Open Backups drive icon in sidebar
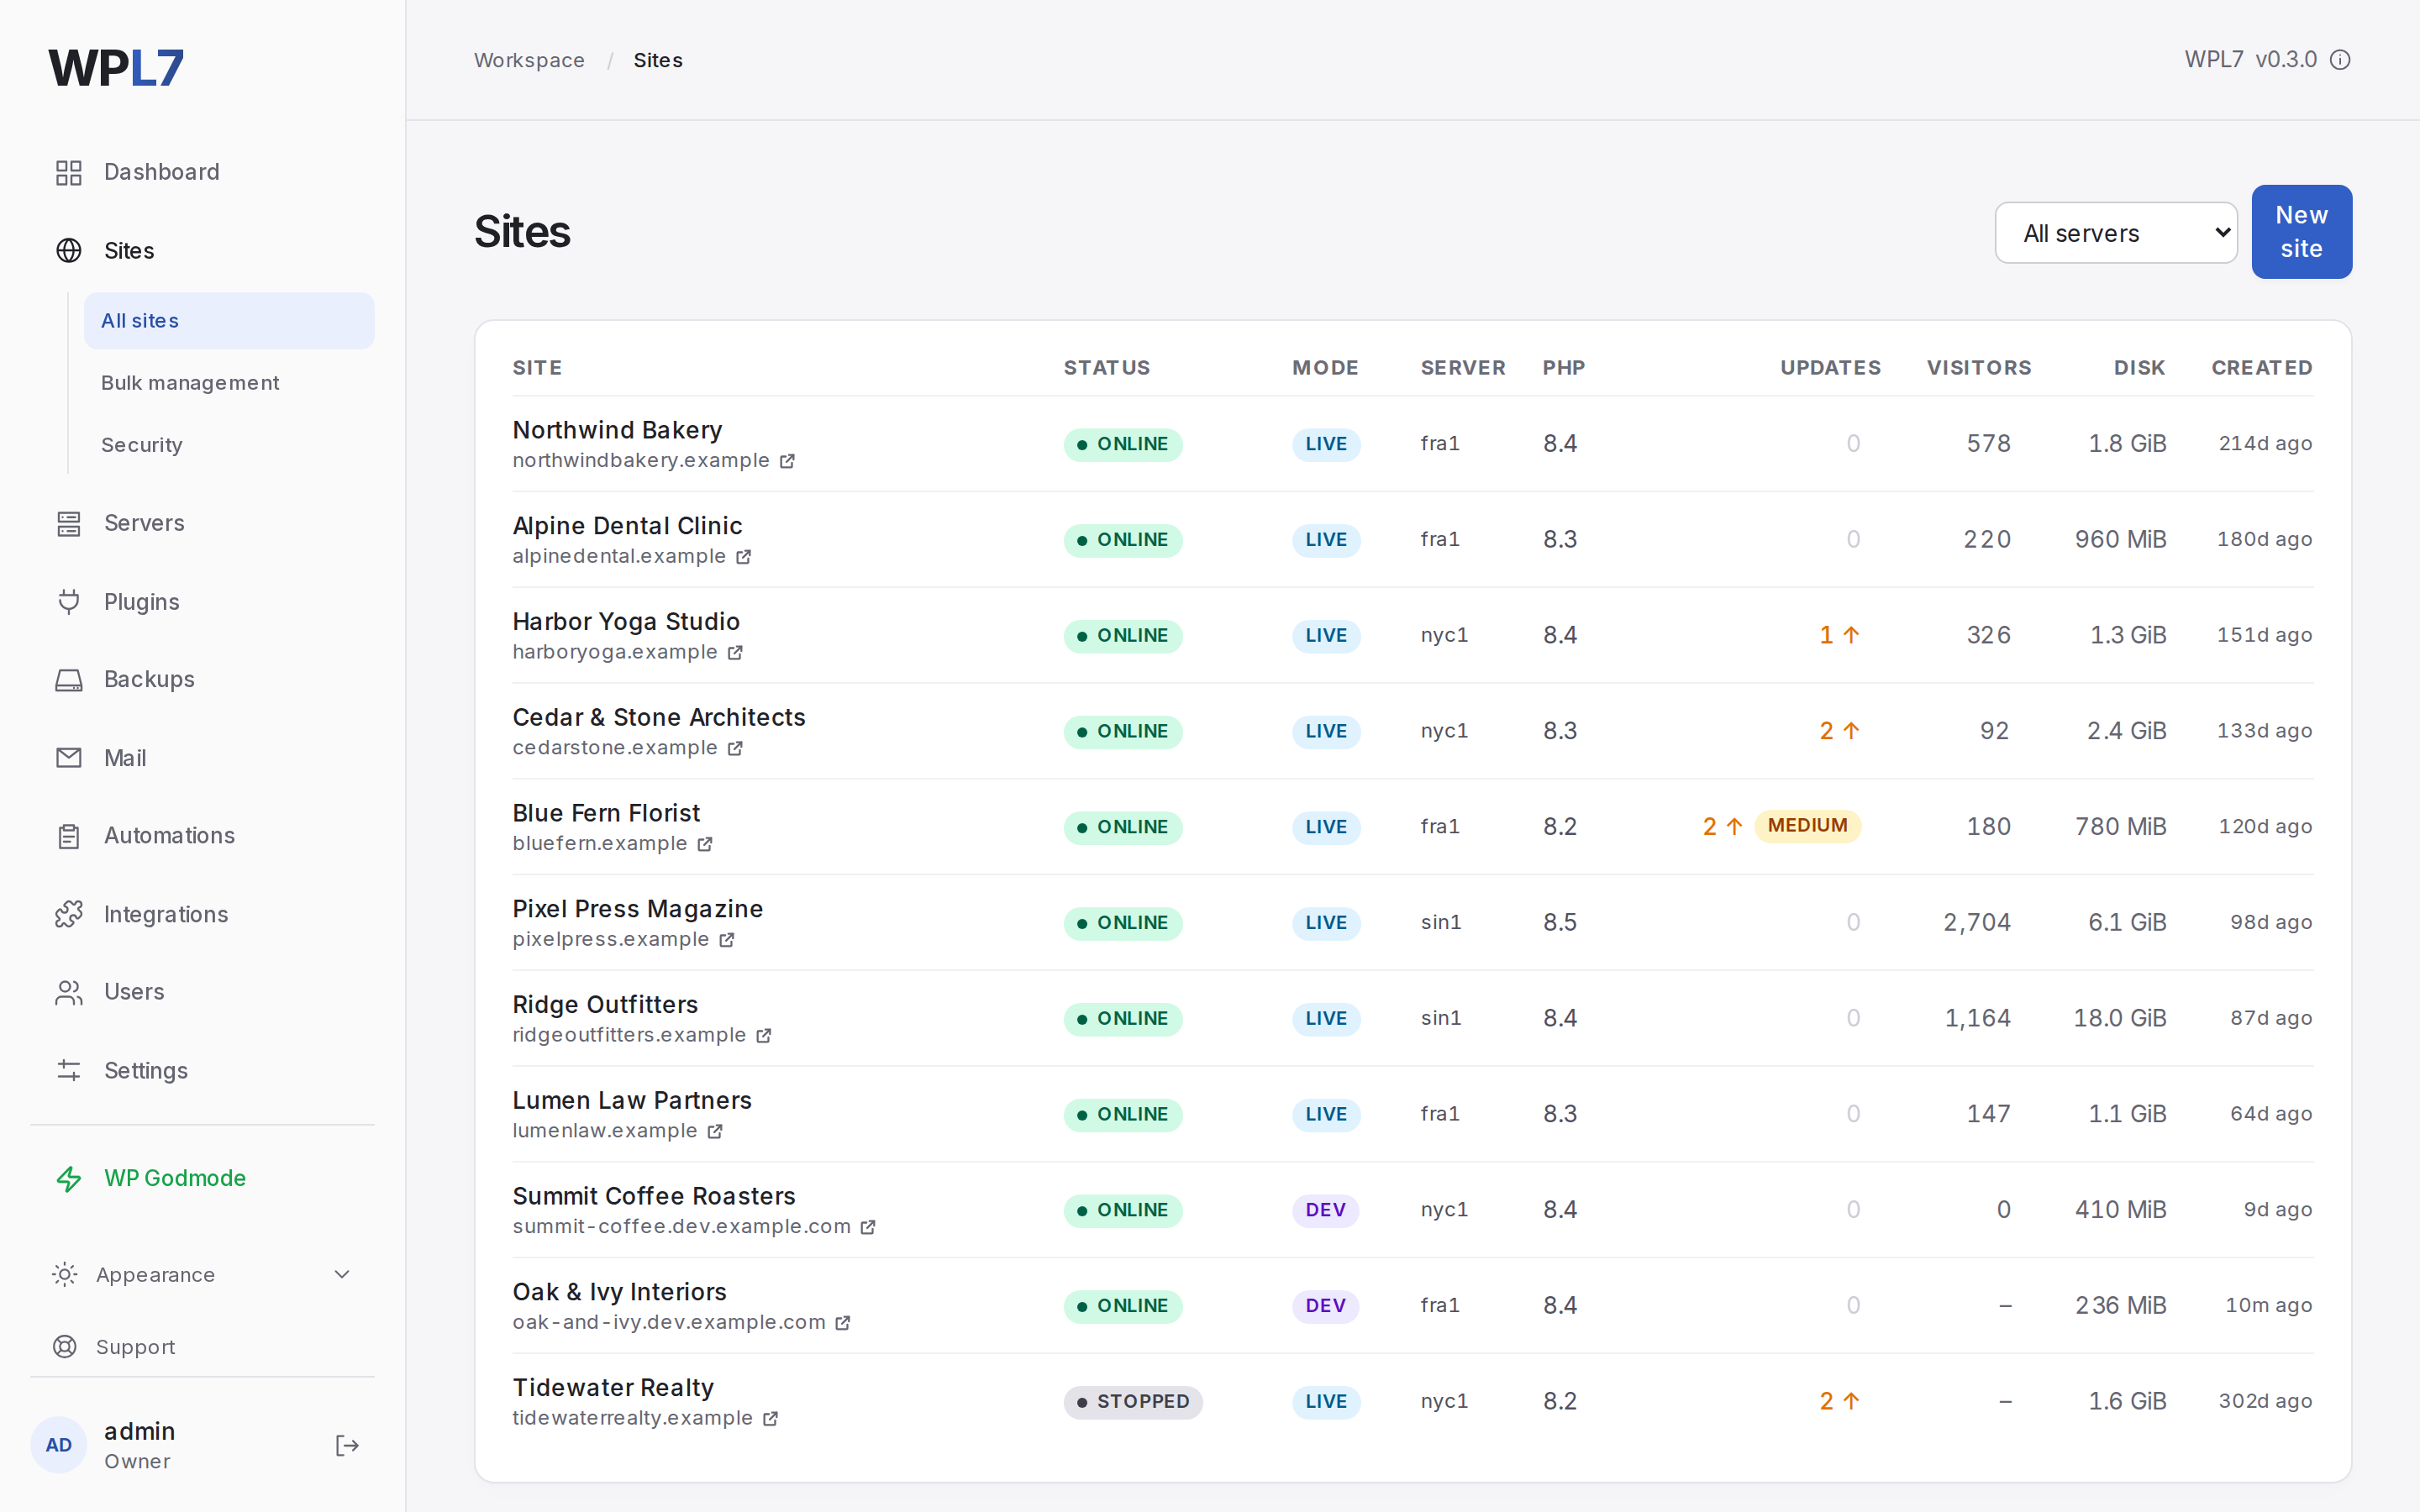Viewport: 2420px width, 1512px height. 68,680
